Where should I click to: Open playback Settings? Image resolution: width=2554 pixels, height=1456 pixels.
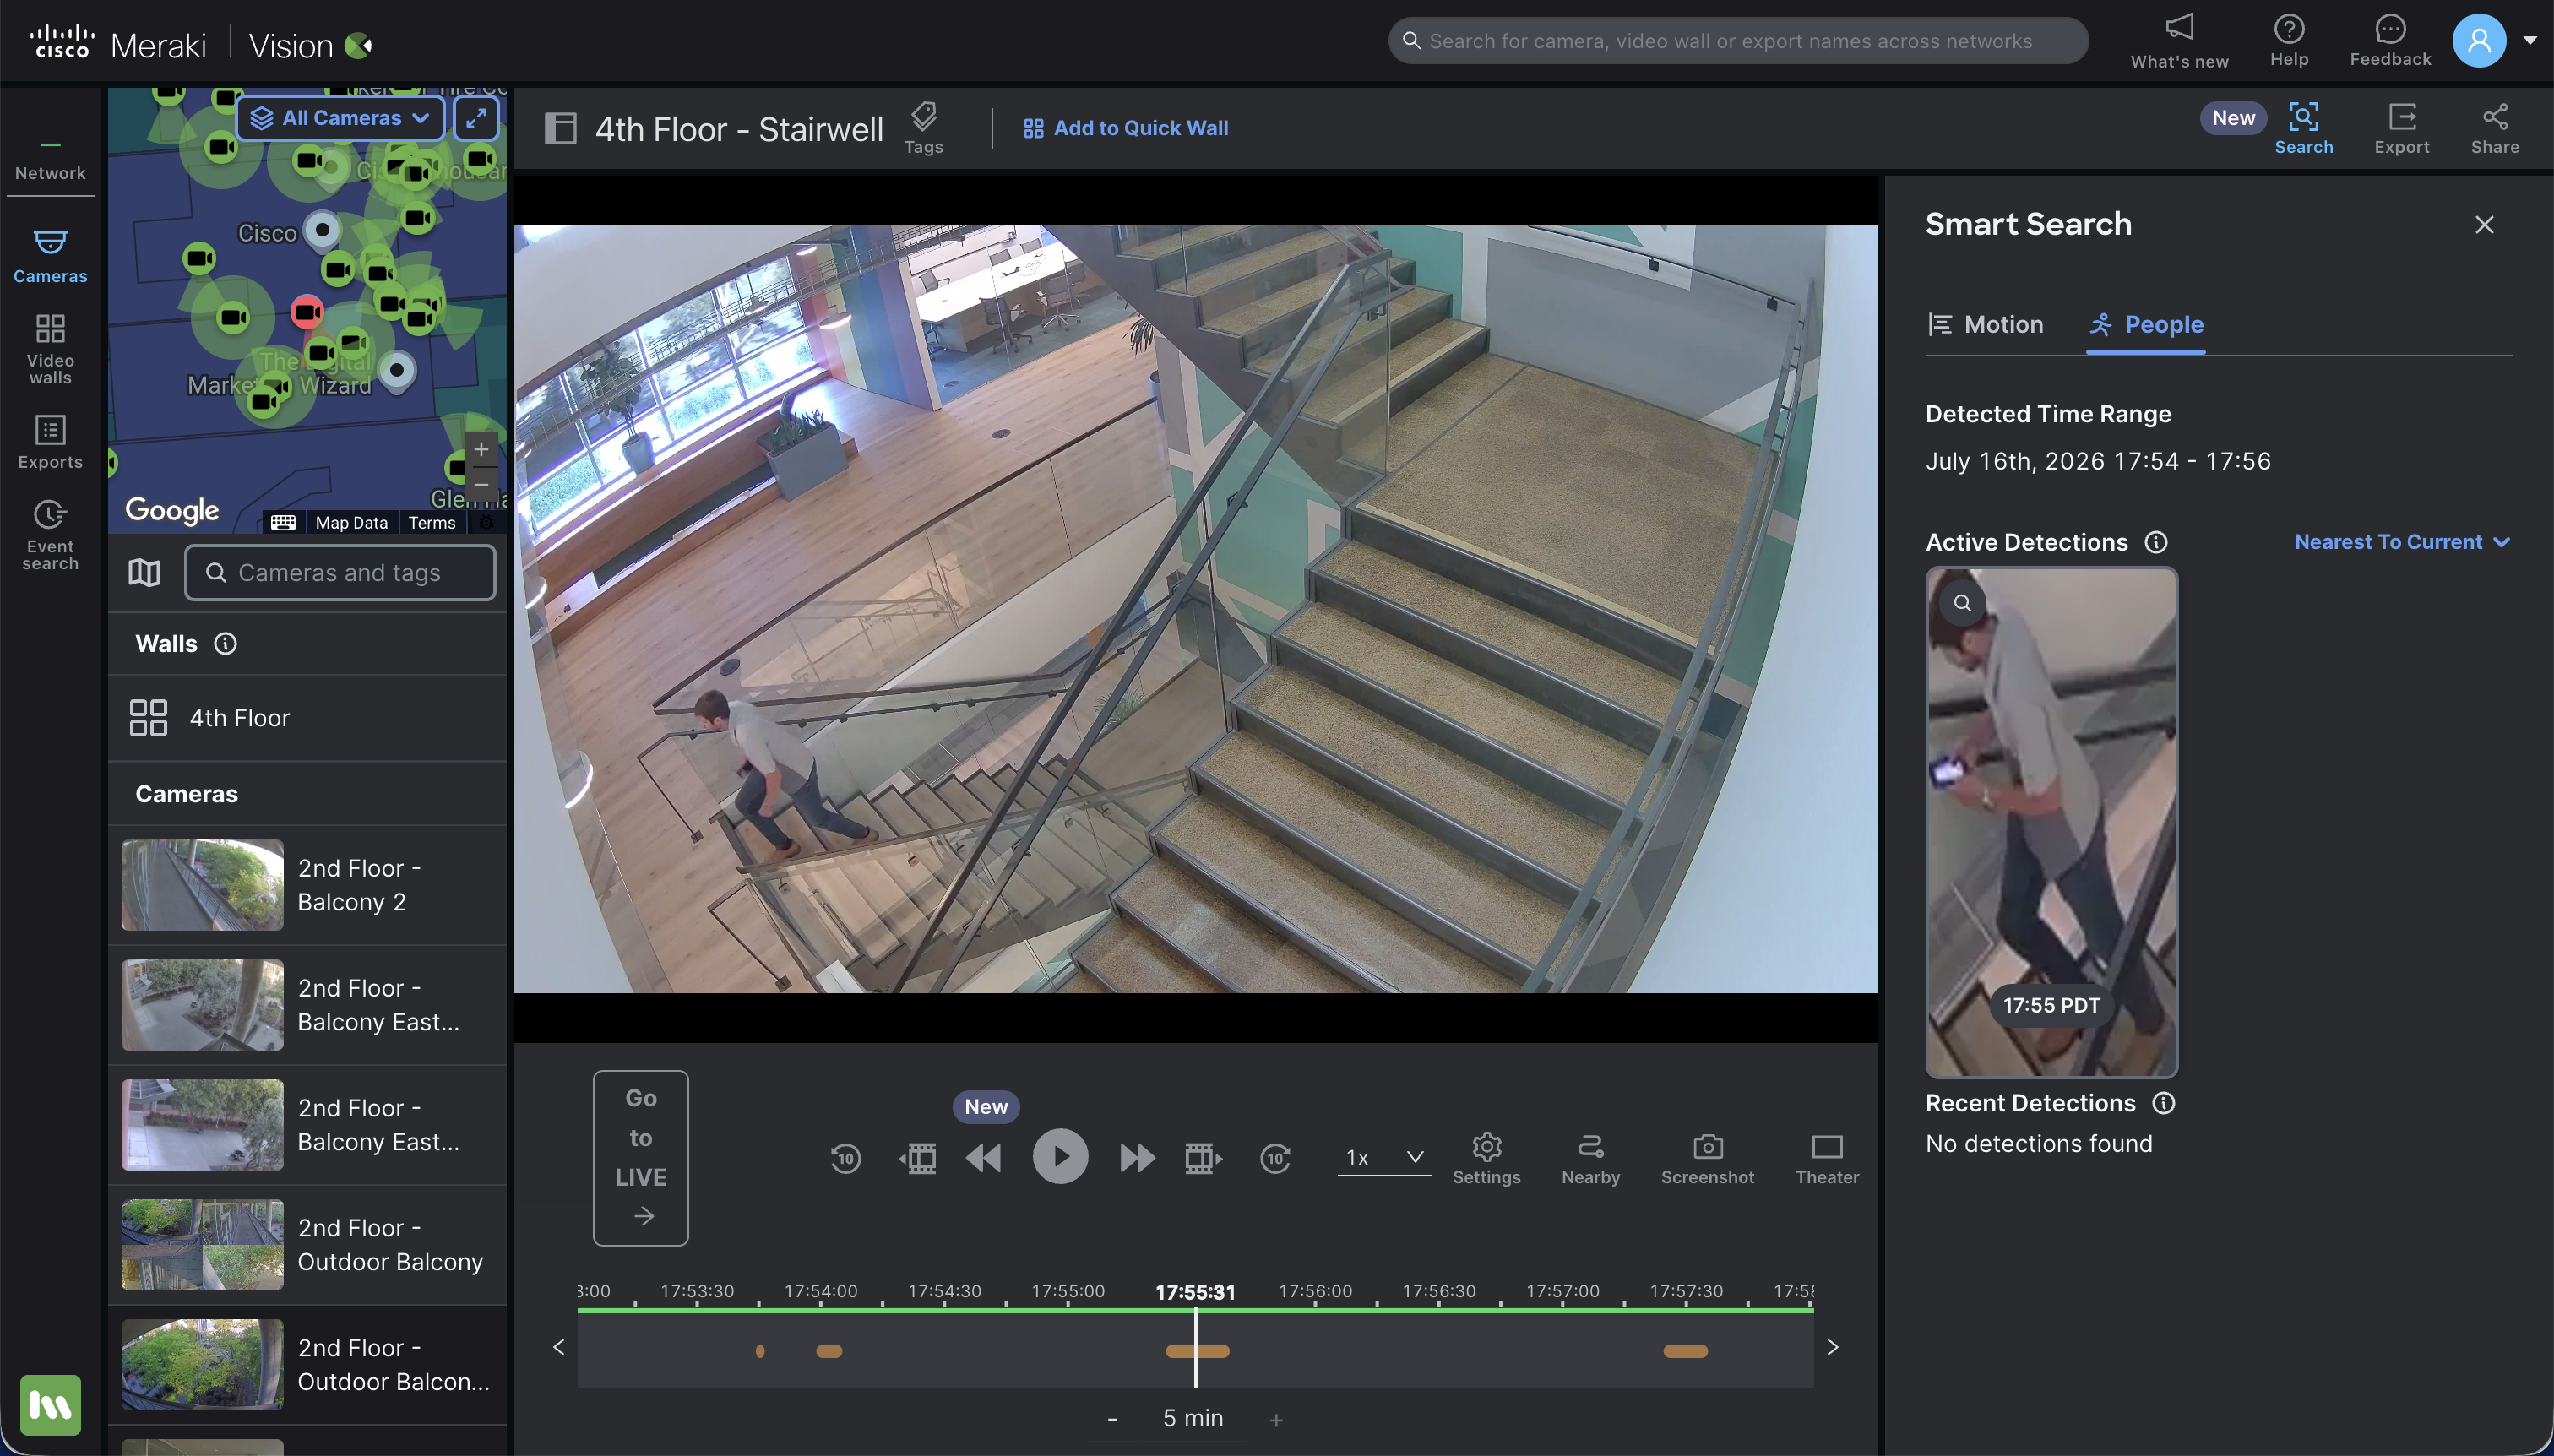pyautogui.click(x=1486, y=1158)
